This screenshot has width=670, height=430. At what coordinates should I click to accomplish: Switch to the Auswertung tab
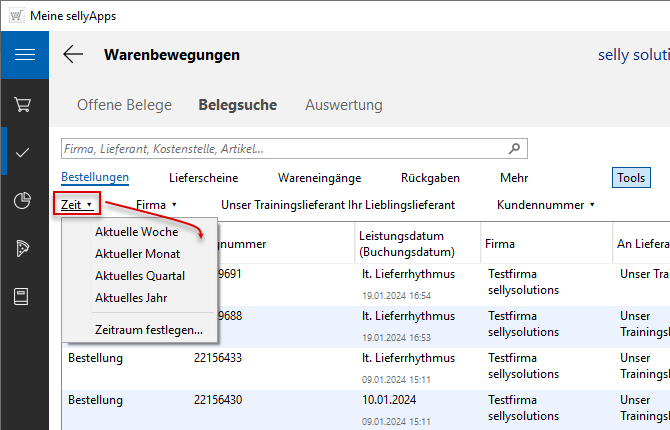[343, 105]
